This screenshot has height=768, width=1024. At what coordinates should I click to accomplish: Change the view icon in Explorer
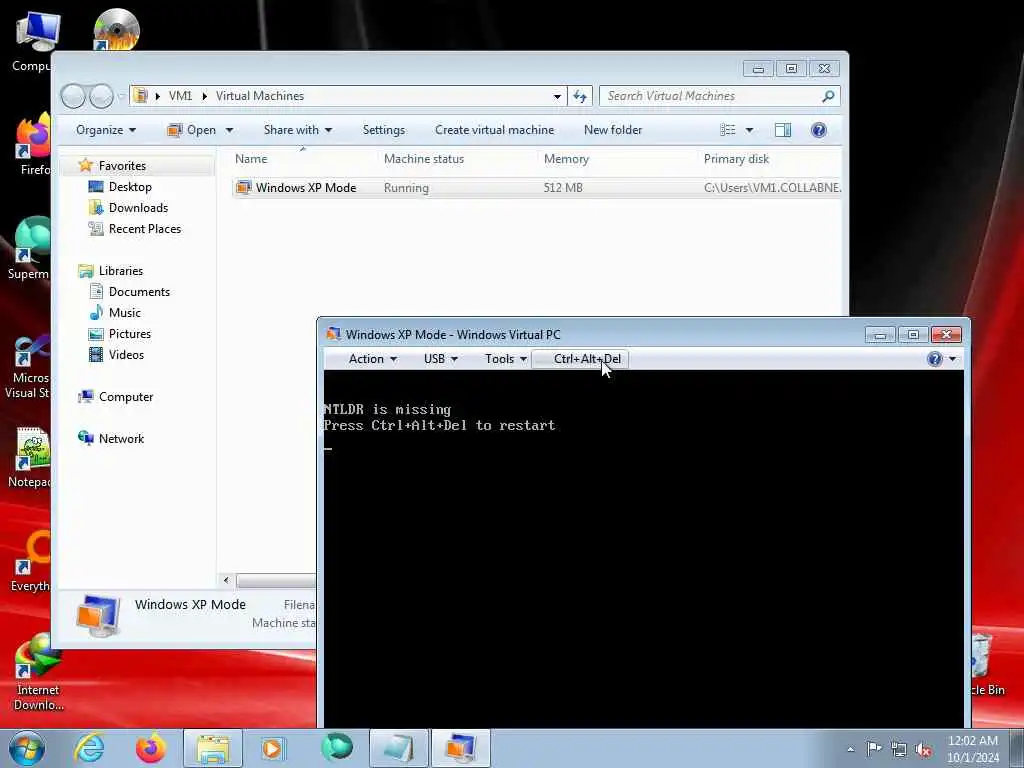tap(728, 130)
